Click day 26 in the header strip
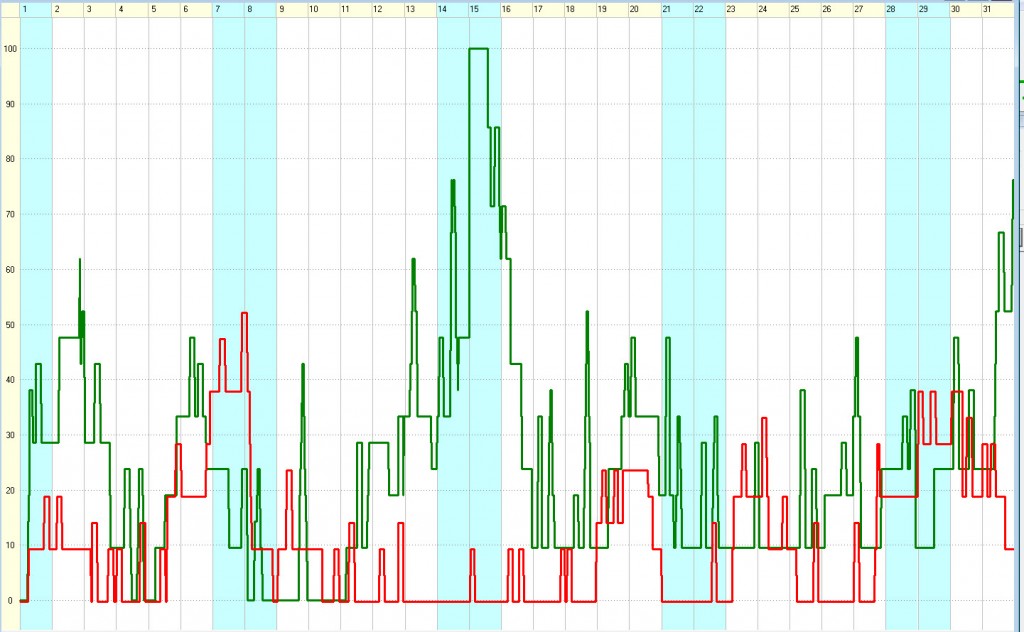Image resolution: width=1024 pixels, height=632 pixels. (837, 9)
